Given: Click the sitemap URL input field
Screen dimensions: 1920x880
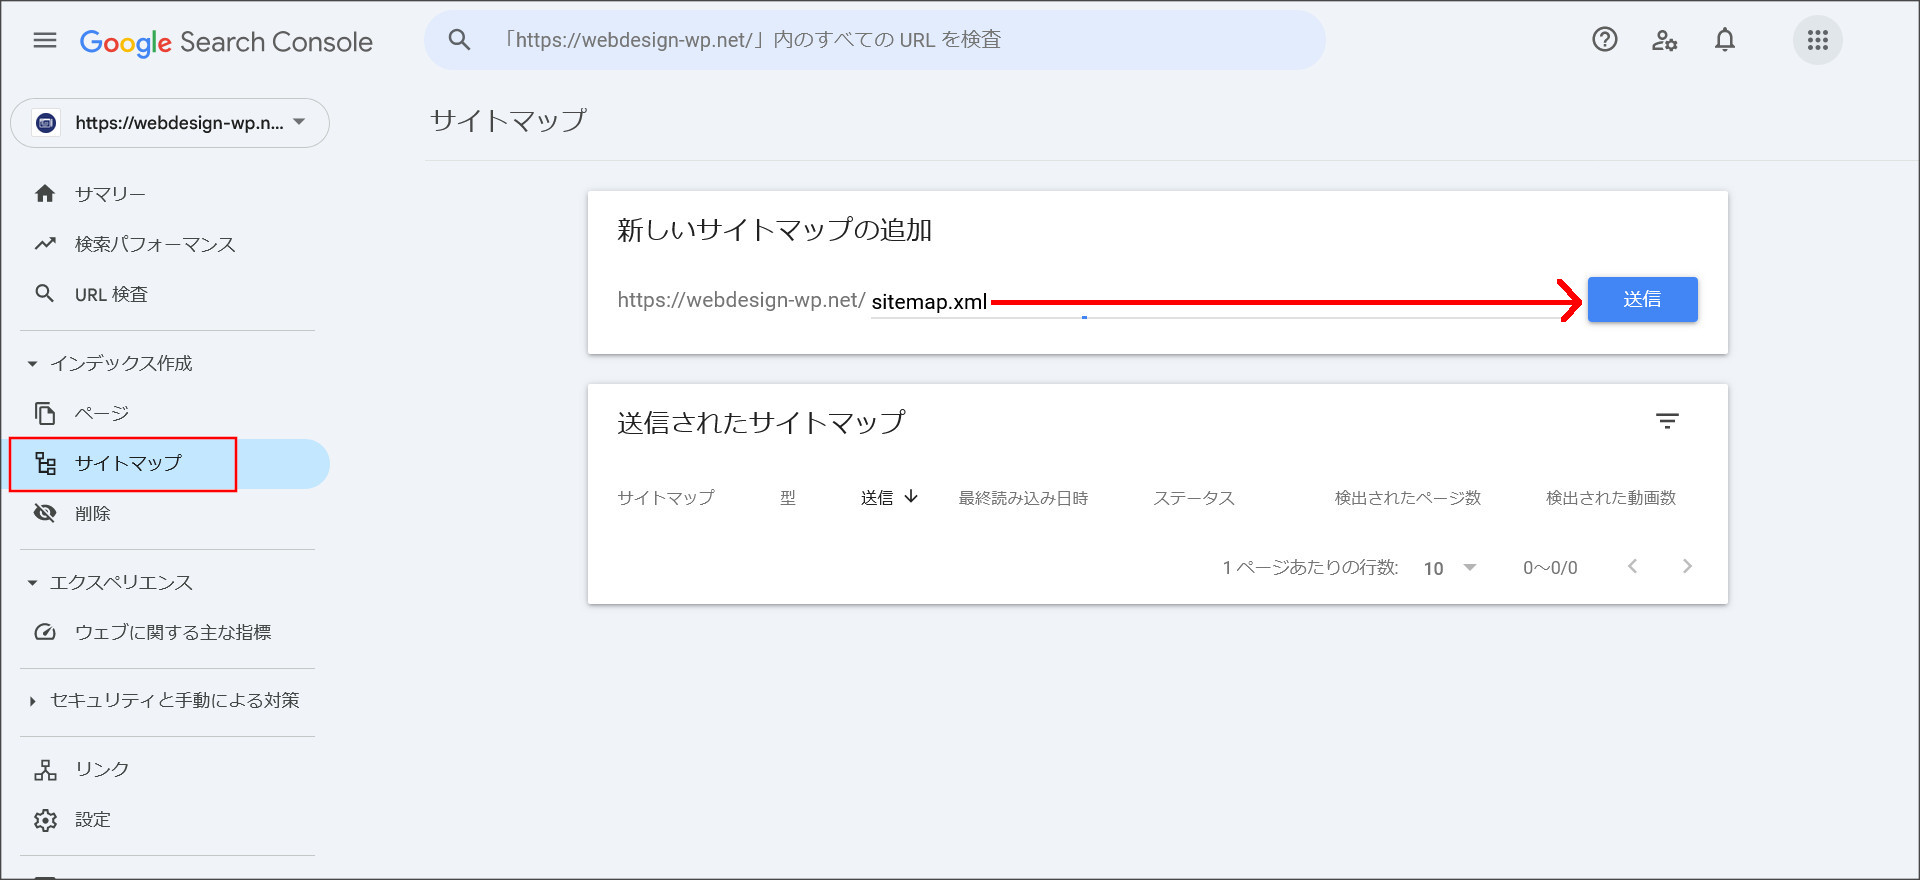Looking at the screenshot, I should [1220, 301].
